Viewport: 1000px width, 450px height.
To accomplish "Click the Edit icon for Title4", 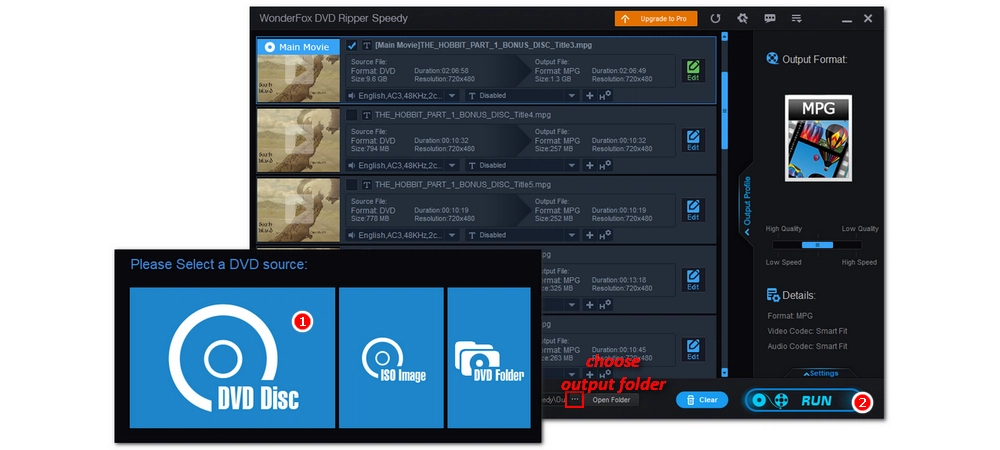I will (693, 140).
